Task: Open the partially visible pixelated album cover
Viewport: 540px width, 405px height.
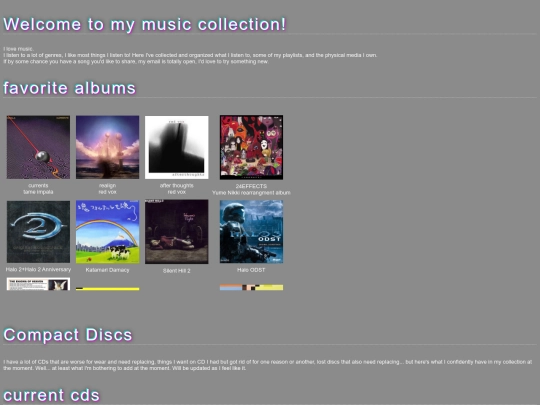Action: click(x=251, y=288)
